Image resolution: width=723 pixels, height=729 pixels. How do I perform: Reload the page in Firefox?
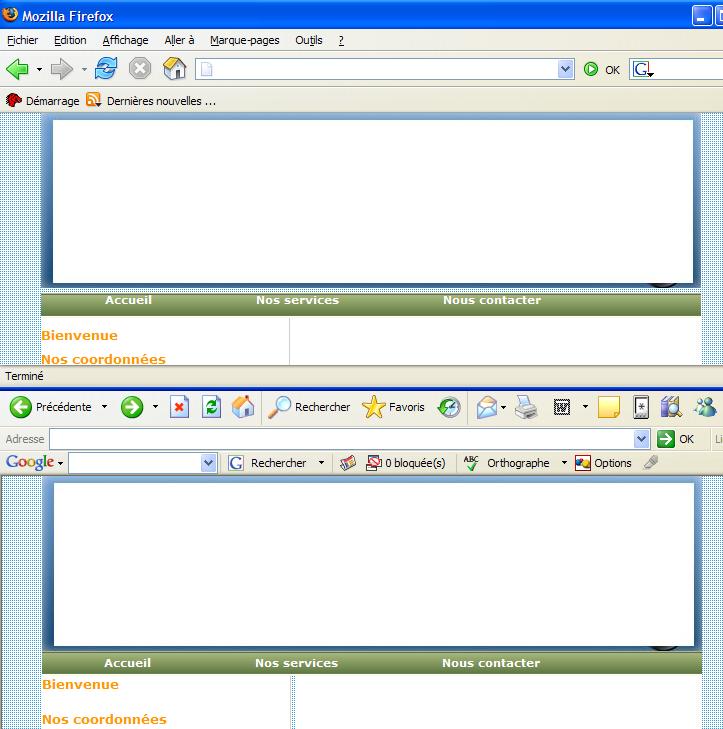(106, 69)
